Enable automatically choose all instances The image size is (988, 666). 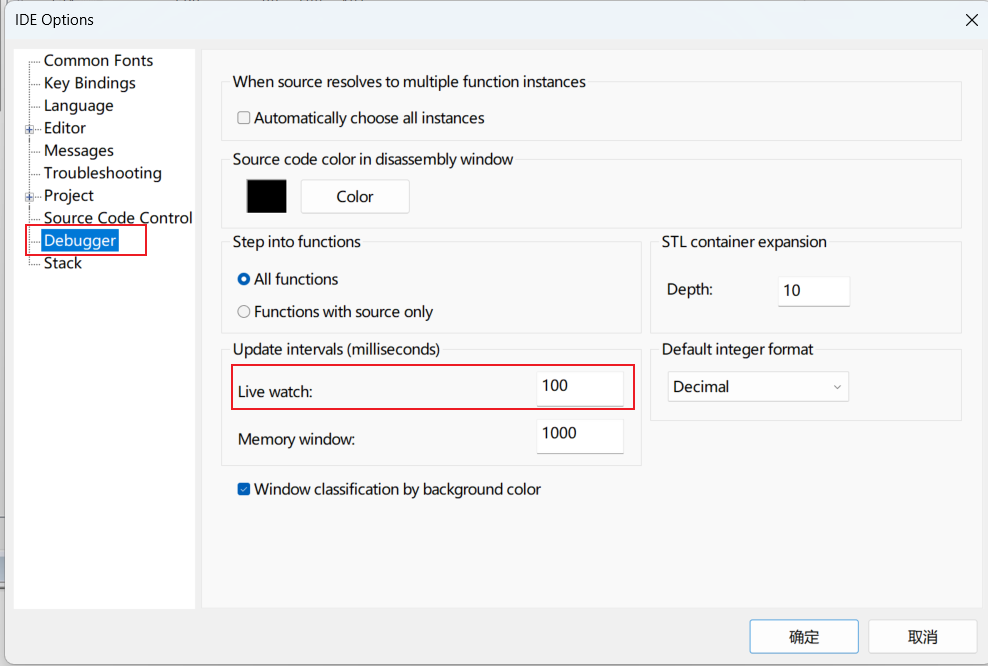(x=243, y=117)
